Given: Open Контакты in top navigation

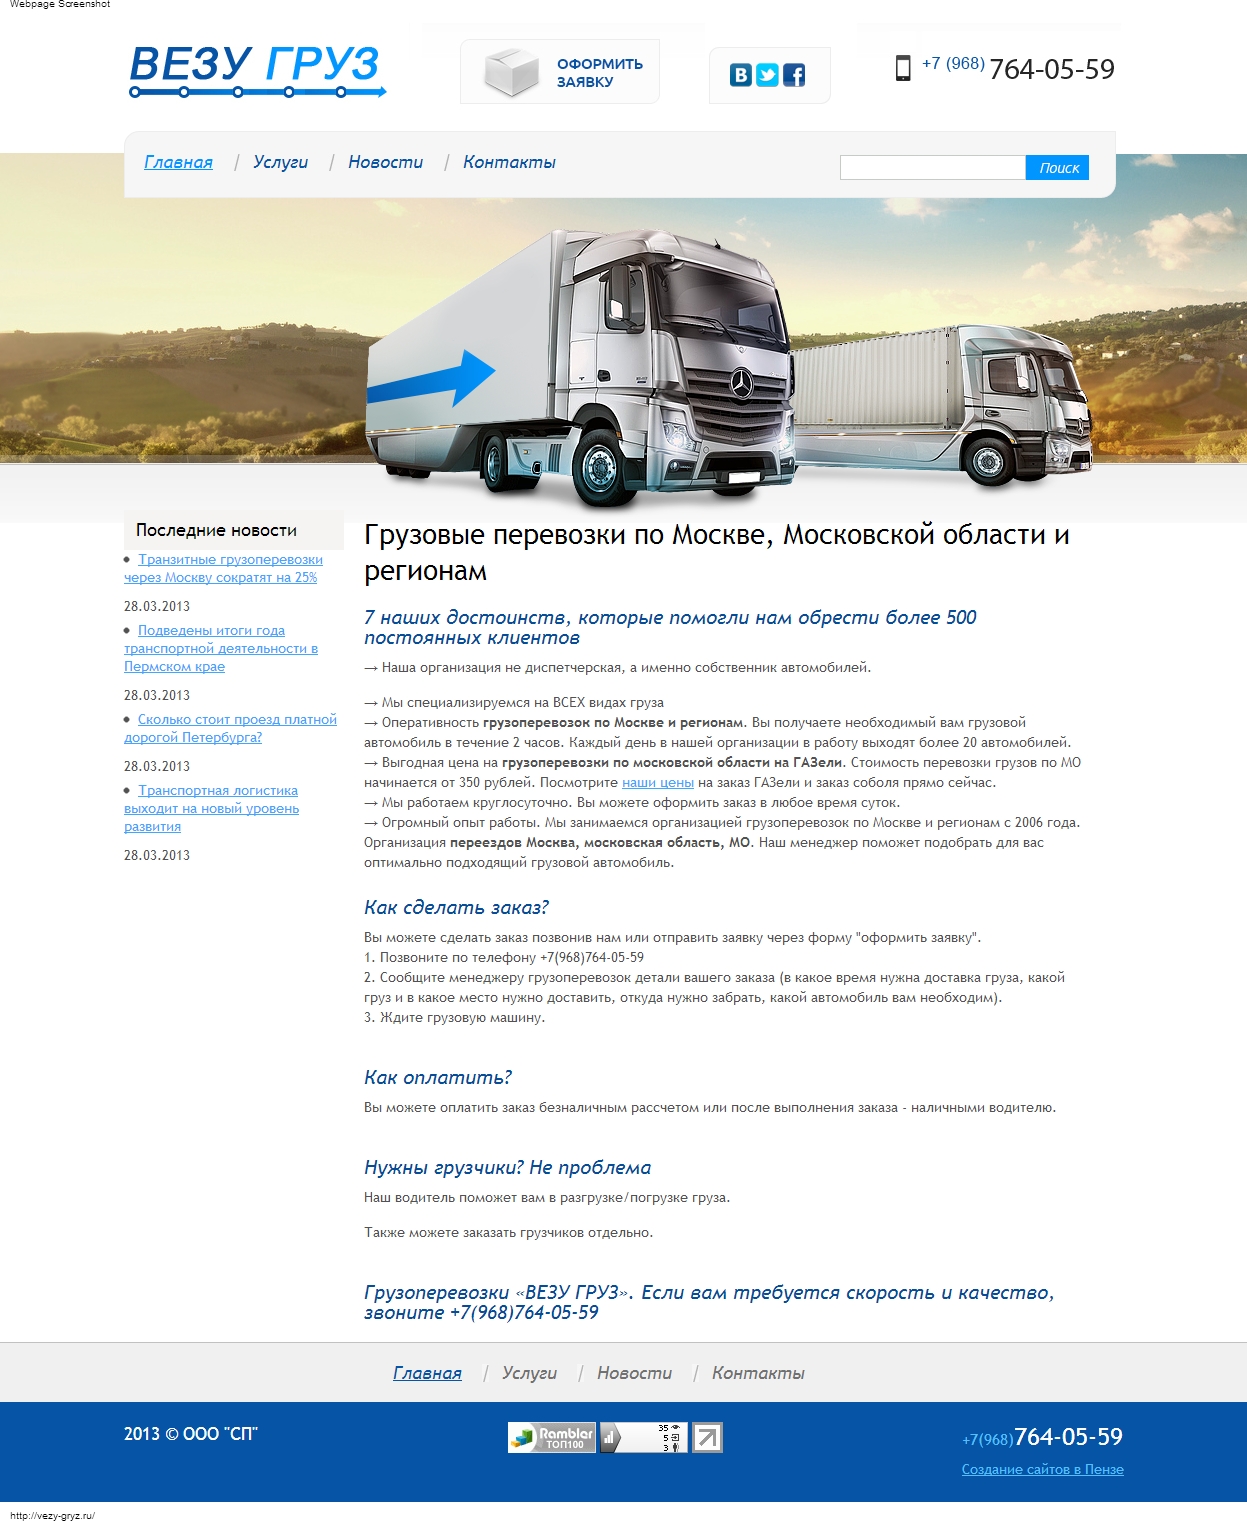Looking at the screenshot, I should click(x=509, y=162).
